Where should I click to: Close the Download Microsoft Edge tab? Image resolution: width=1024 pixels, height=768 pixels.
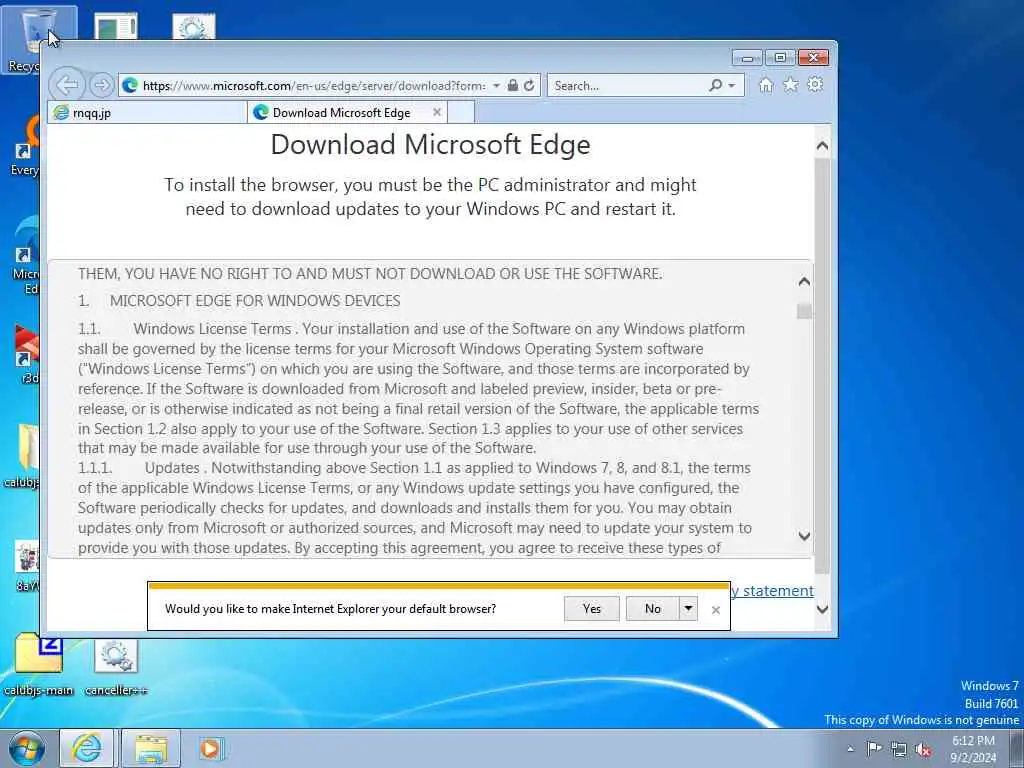tap(437, 112)
